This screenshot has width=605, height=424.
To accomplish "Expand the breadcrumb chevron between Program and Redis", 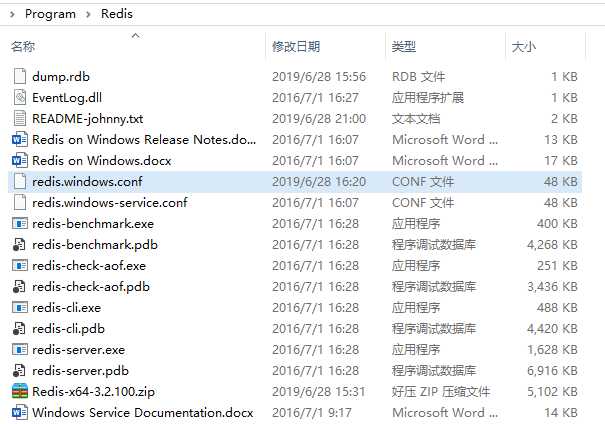I will click(88, 14).
